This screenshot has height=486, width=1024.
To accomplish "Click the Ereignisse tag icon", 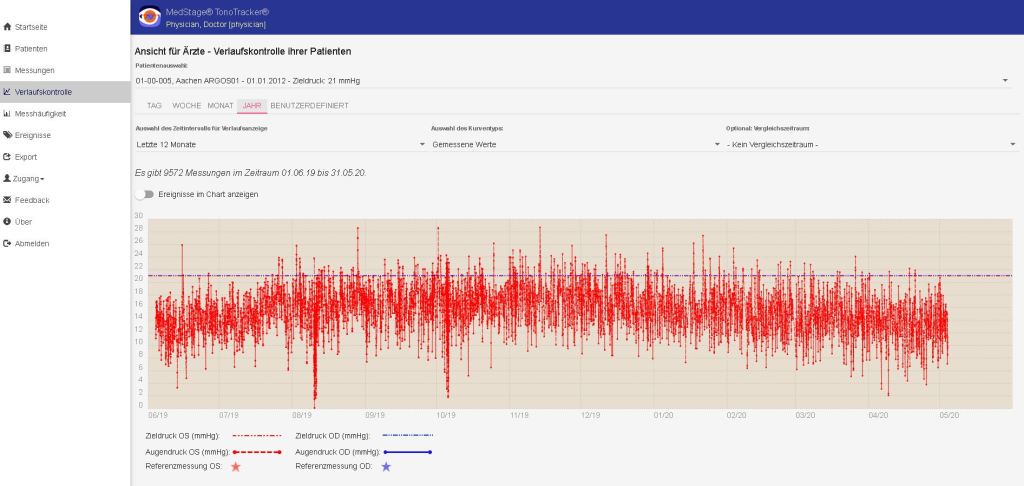I will [7, 135].
